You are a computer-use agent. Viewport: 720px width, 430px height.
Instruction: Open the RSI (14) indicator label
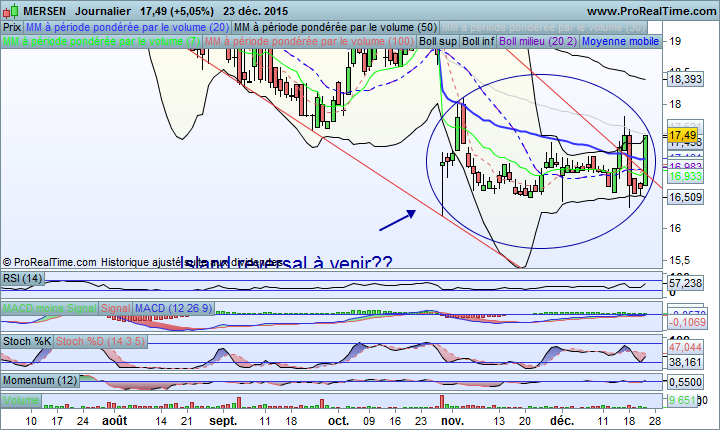click(23, 278)
